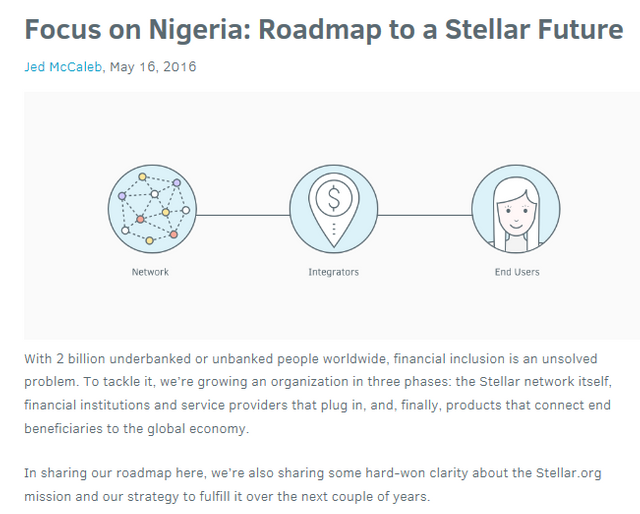Screen dimensions: 640x514
Task: Click the Integrators caption label
Action: click(333, 272)
